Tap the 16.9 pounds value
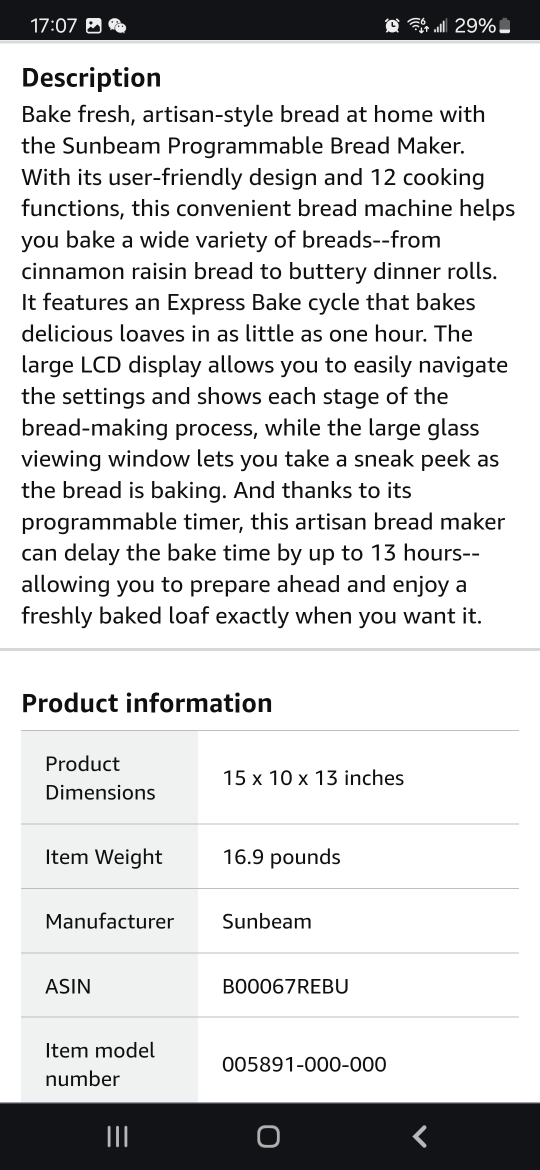This screenshot has width=540, height=1170. [x=281, y=857]
